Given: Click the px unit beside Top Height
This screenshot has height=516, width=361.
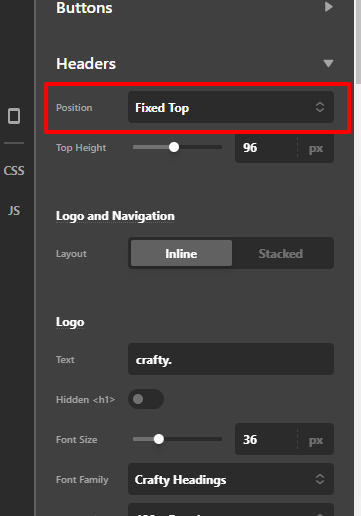Looking at the screenshot, I should [x=316, y=148].
